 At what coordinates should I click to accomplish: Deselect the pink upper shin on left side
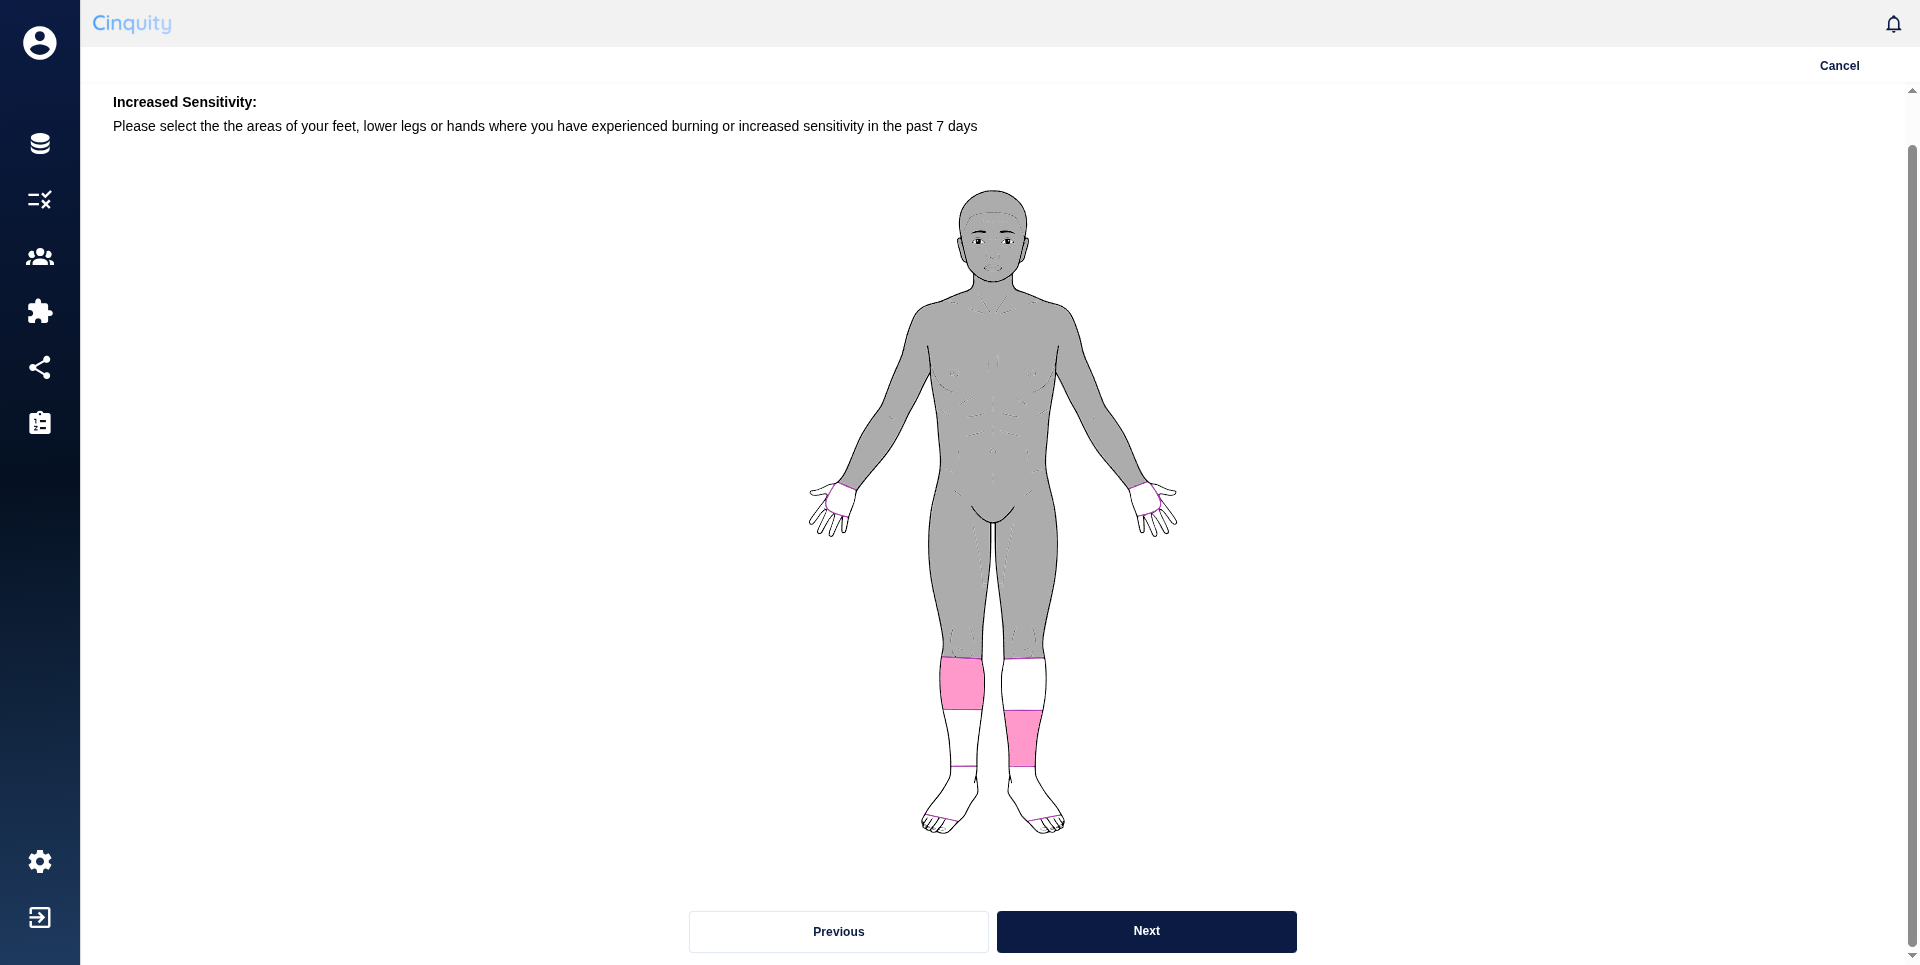[962, 684]
